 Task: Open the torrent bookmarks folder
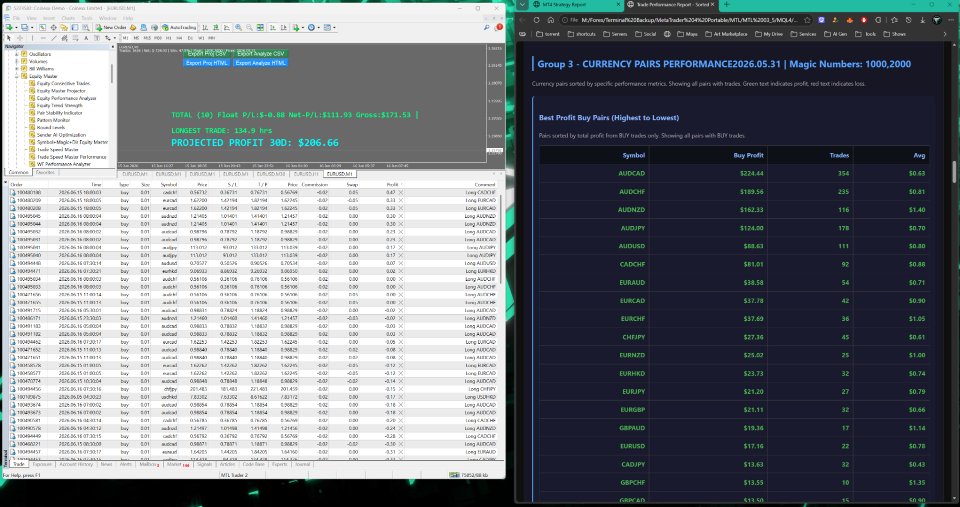click(547, 34)
